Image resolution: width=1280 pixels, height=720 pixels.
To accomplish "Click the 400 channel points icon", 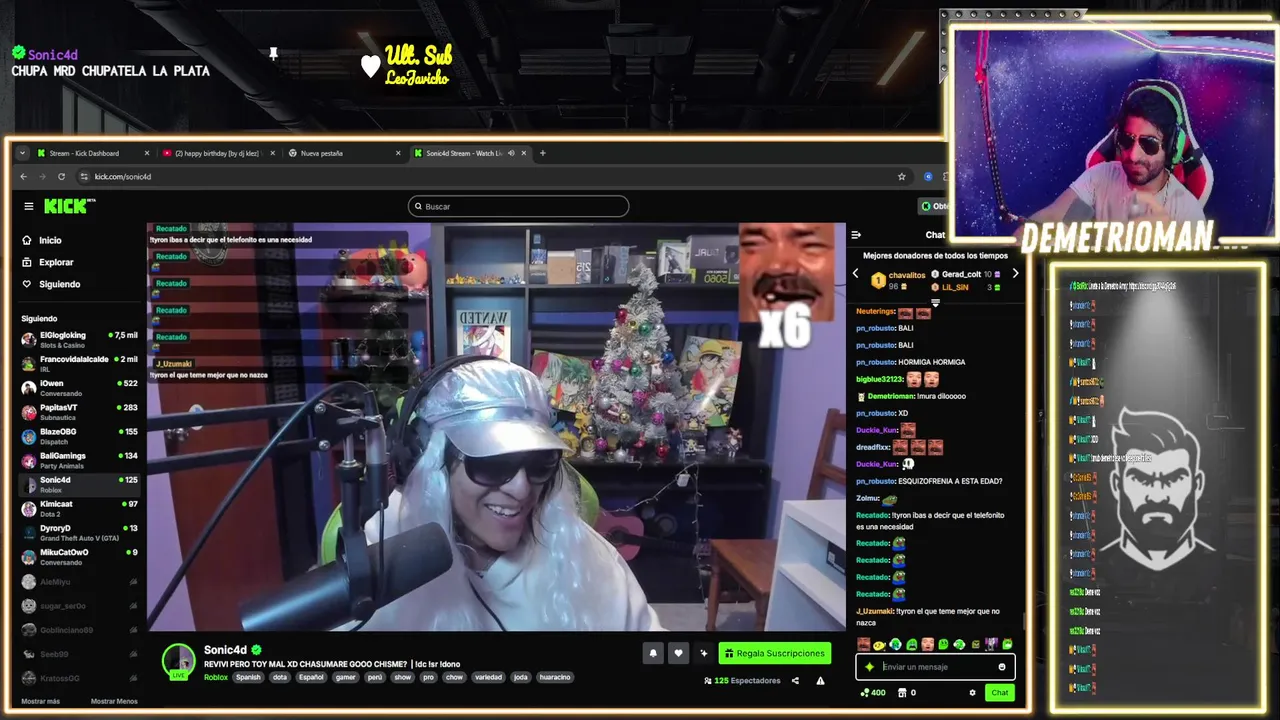I will (872, 692).
